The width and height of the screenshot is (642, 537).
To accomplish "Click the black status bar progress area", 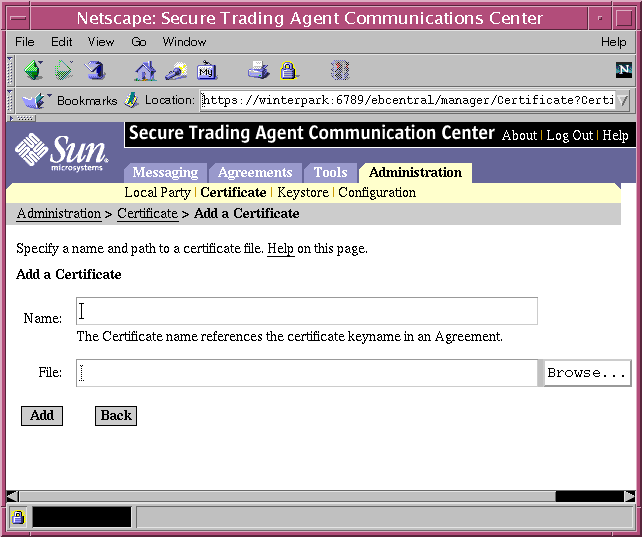I will (x=82, y=517).
